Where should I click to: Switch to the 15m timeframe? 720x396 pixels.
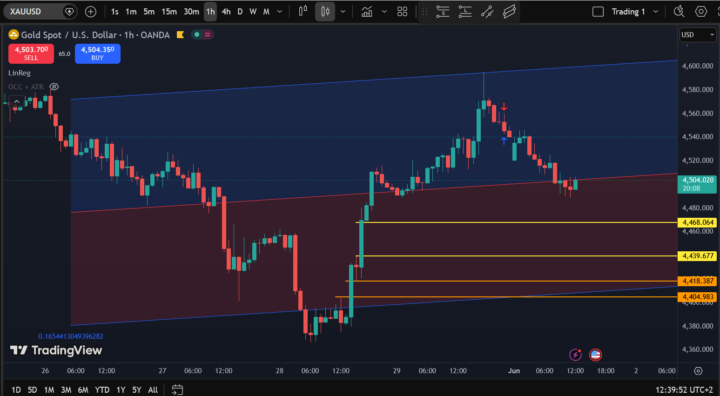click(169, 12)
